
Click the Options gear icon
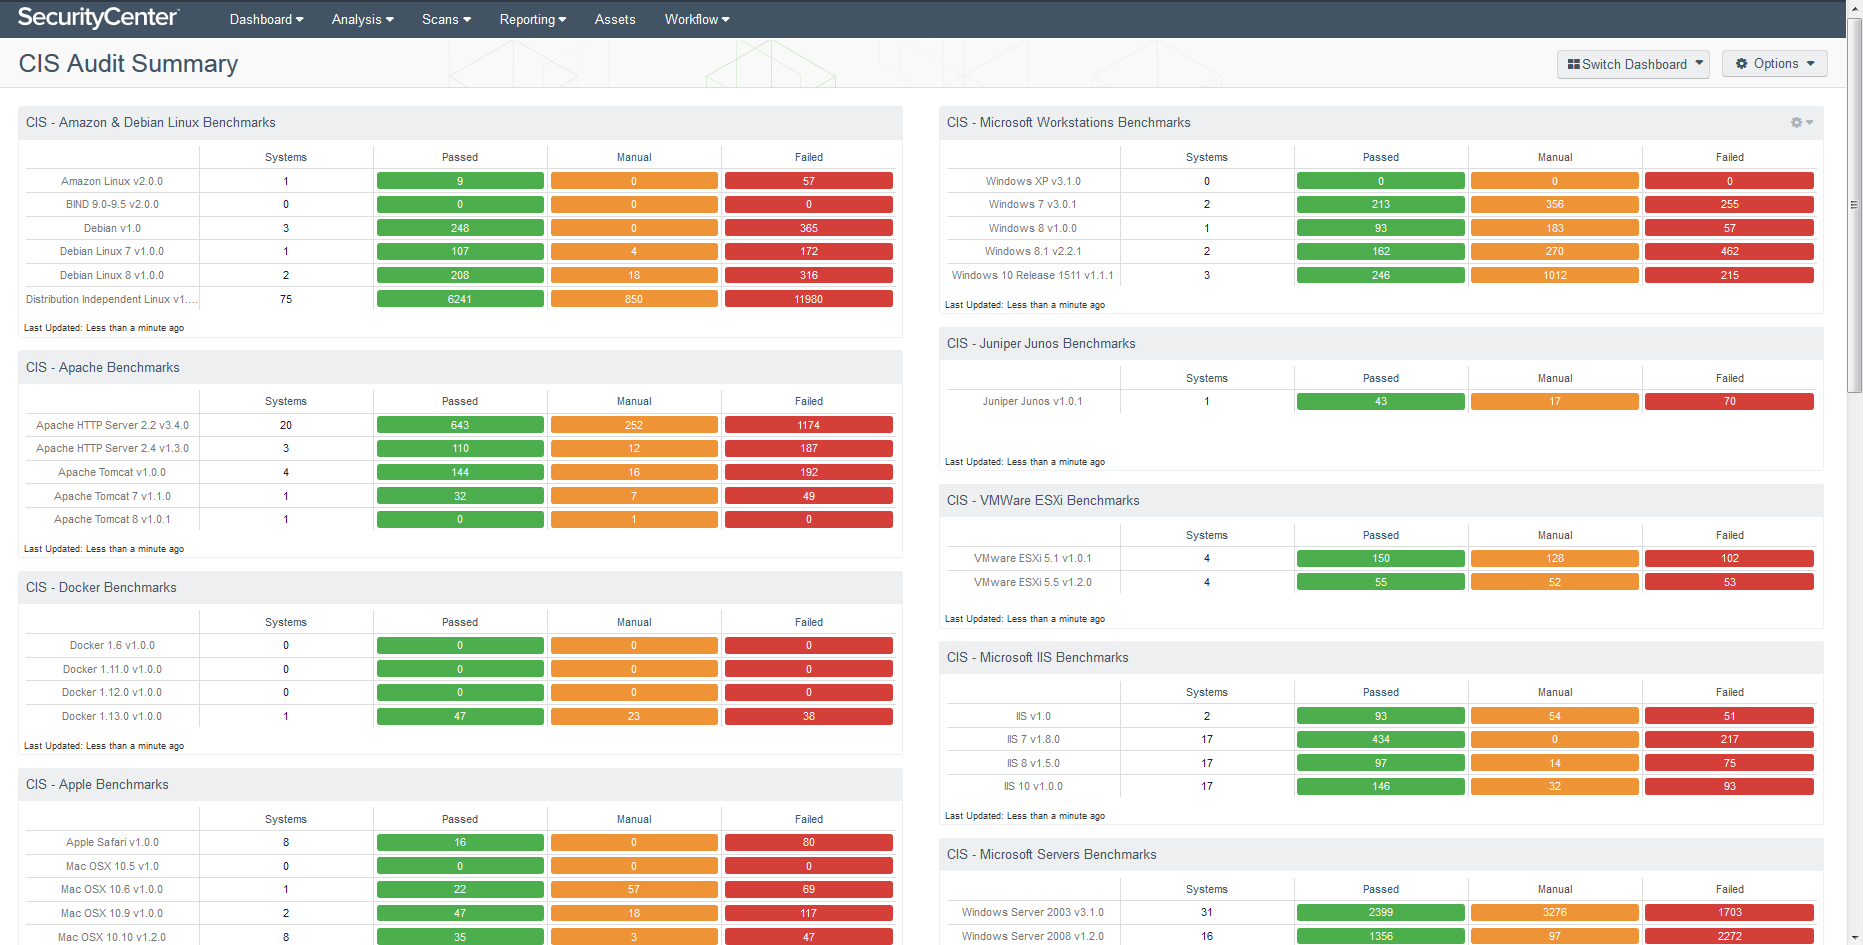pyautogui.click(x=1742, y=63)
